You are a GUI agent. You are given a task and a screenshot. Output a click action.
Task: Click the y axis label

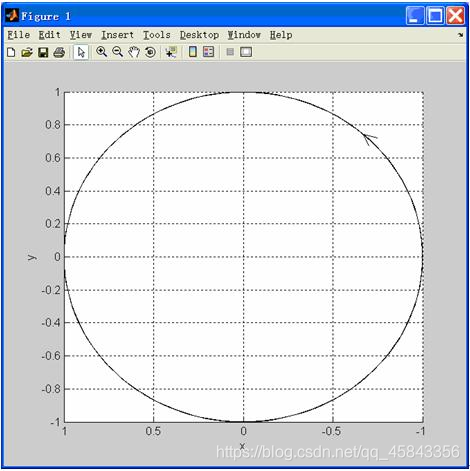tap(31, 257)
